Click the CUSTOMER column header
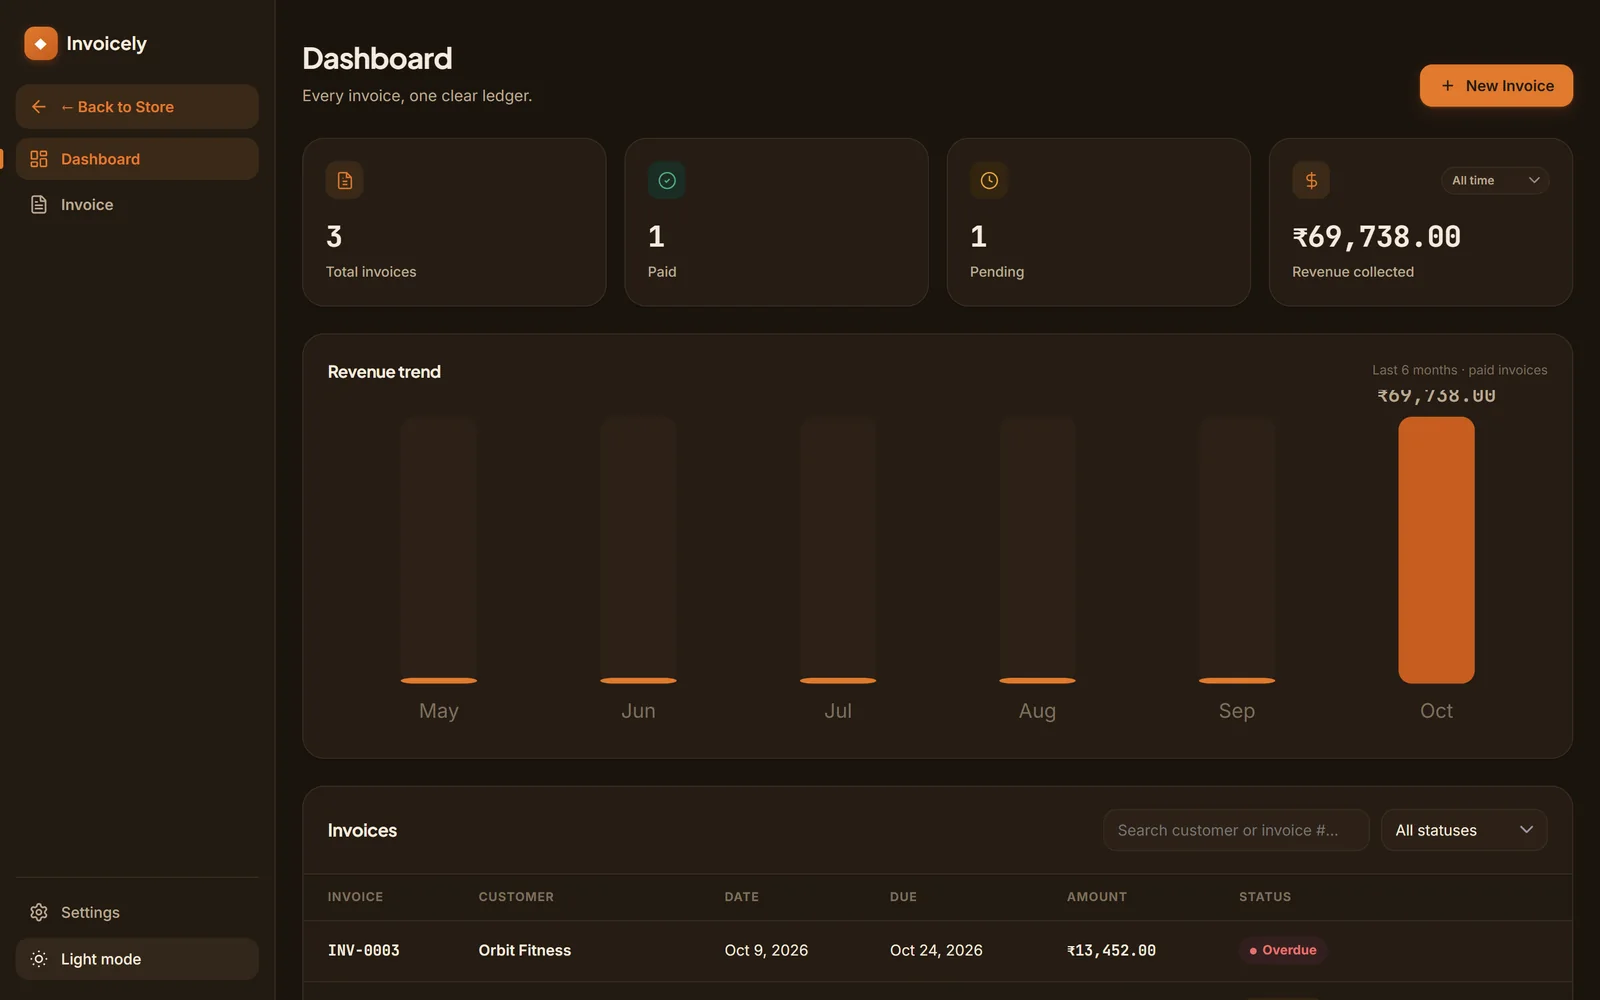 [x=516, y=897]
